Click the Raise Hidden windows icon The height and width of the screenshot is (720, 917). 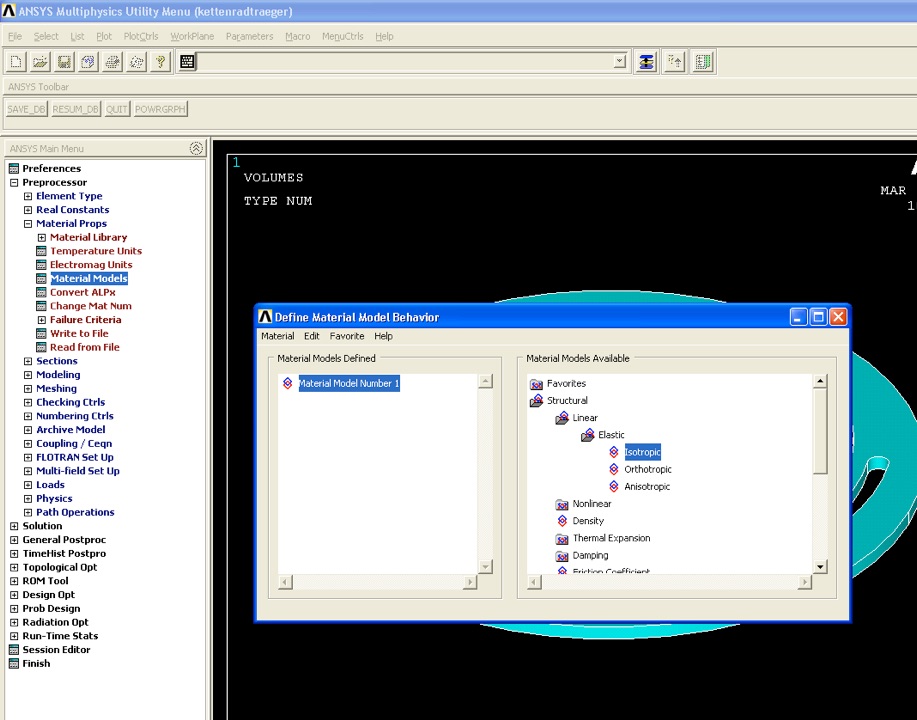tap(646, 62)
